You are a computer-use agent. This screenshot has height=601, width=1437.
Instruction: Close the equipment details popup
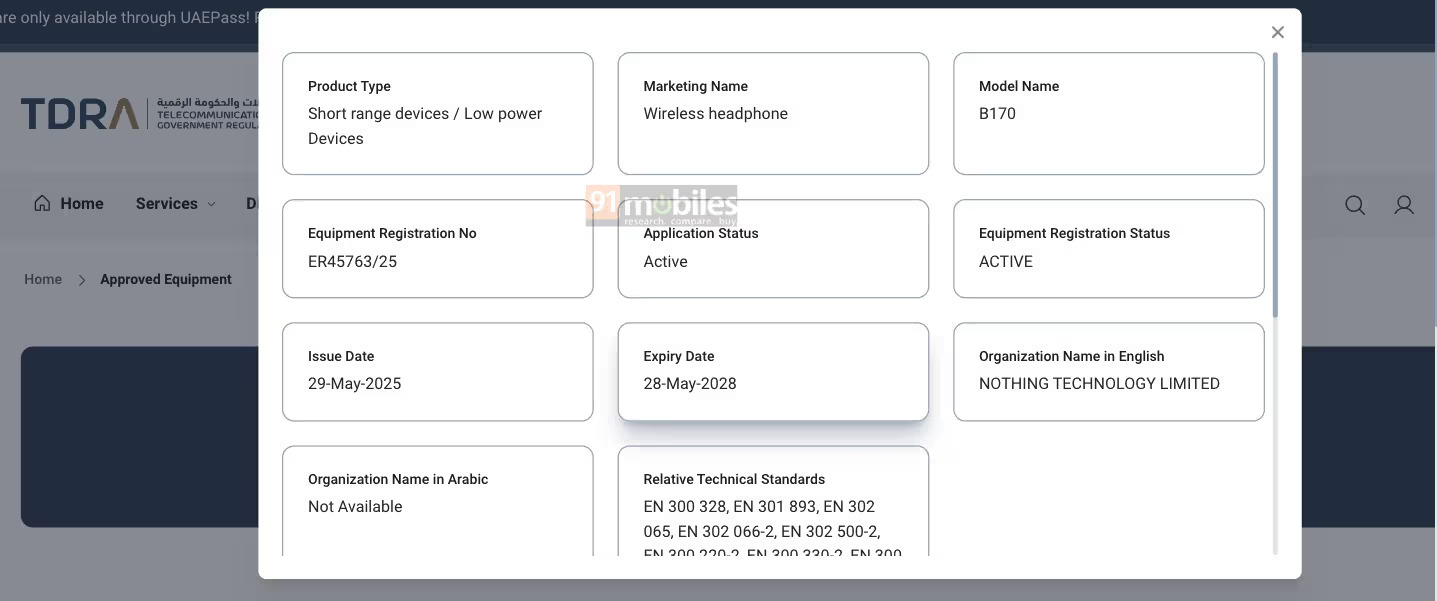(1277, 32)
